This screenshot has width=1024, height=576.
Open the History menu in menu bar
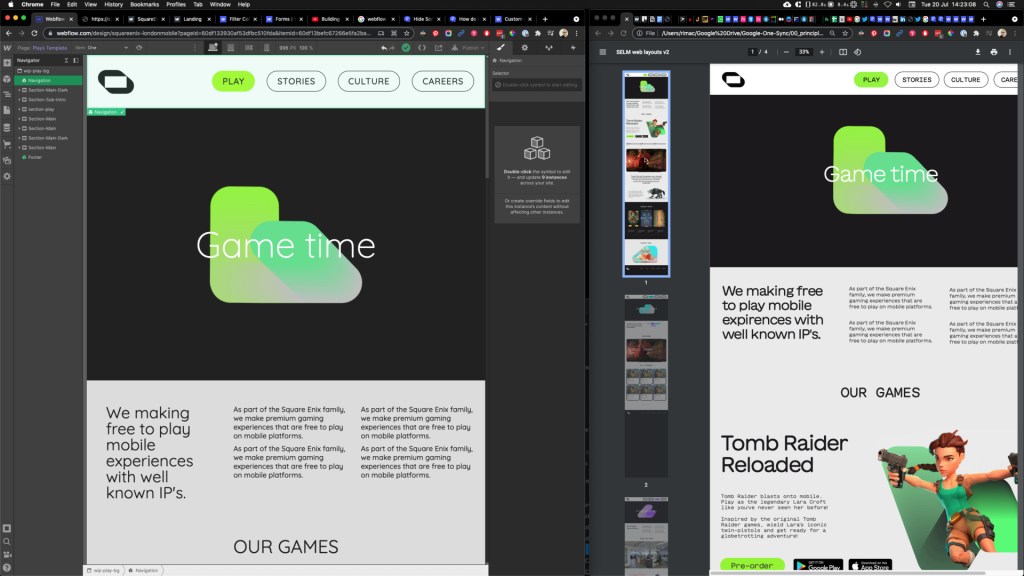click(x=114, y=5)
